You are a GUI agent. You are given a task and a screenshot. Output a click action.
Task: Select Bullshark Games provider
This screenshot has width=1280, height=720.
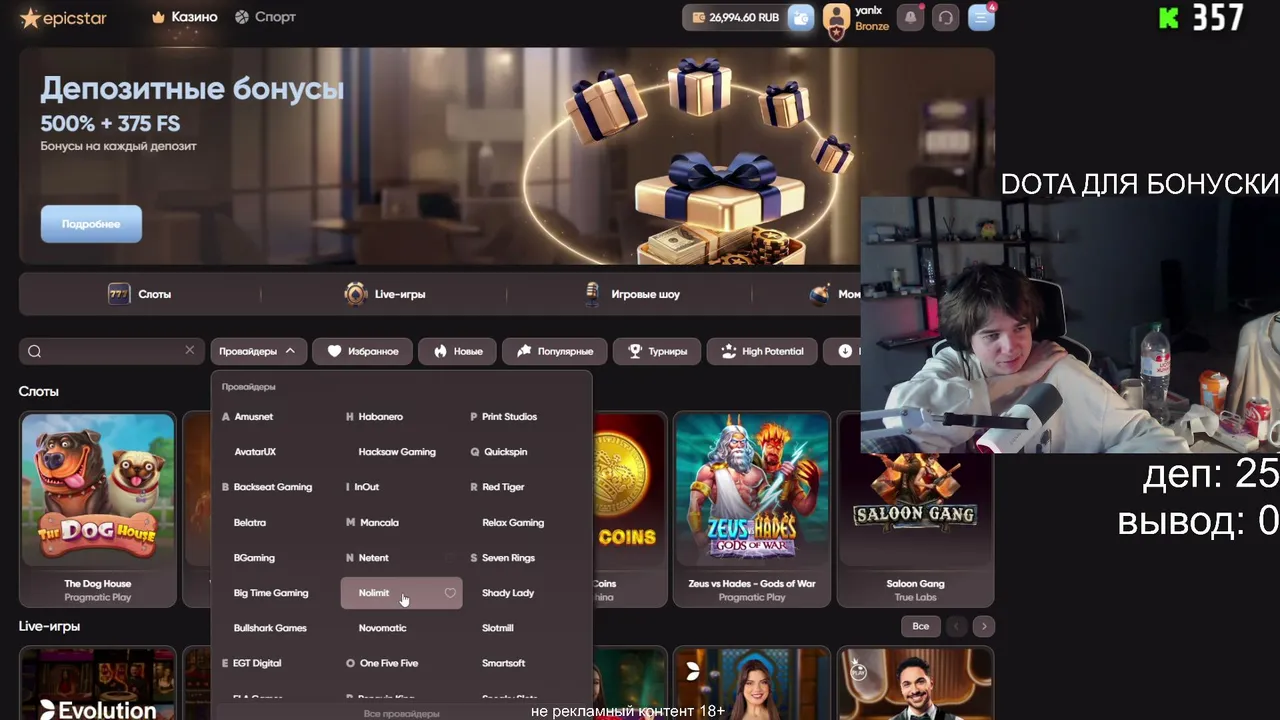click(x=270, y=628)
